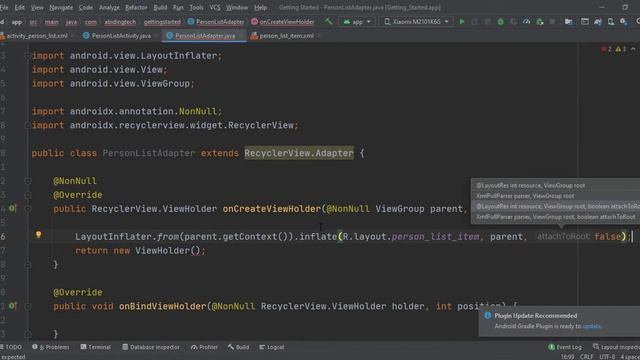Open the Layout Inspector tool window
This screenshot has width=640, height=360.
click(x=616, y=347)
